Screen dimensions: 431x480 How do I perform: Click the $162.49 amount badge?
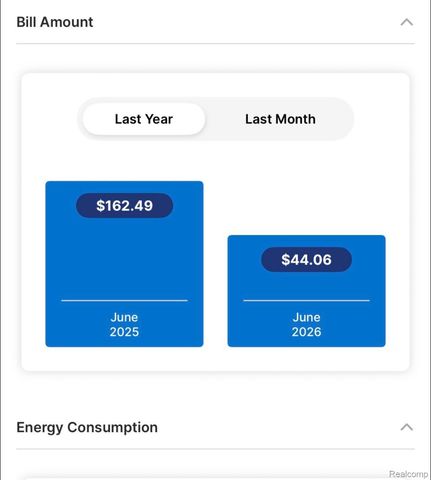[124, 205]
